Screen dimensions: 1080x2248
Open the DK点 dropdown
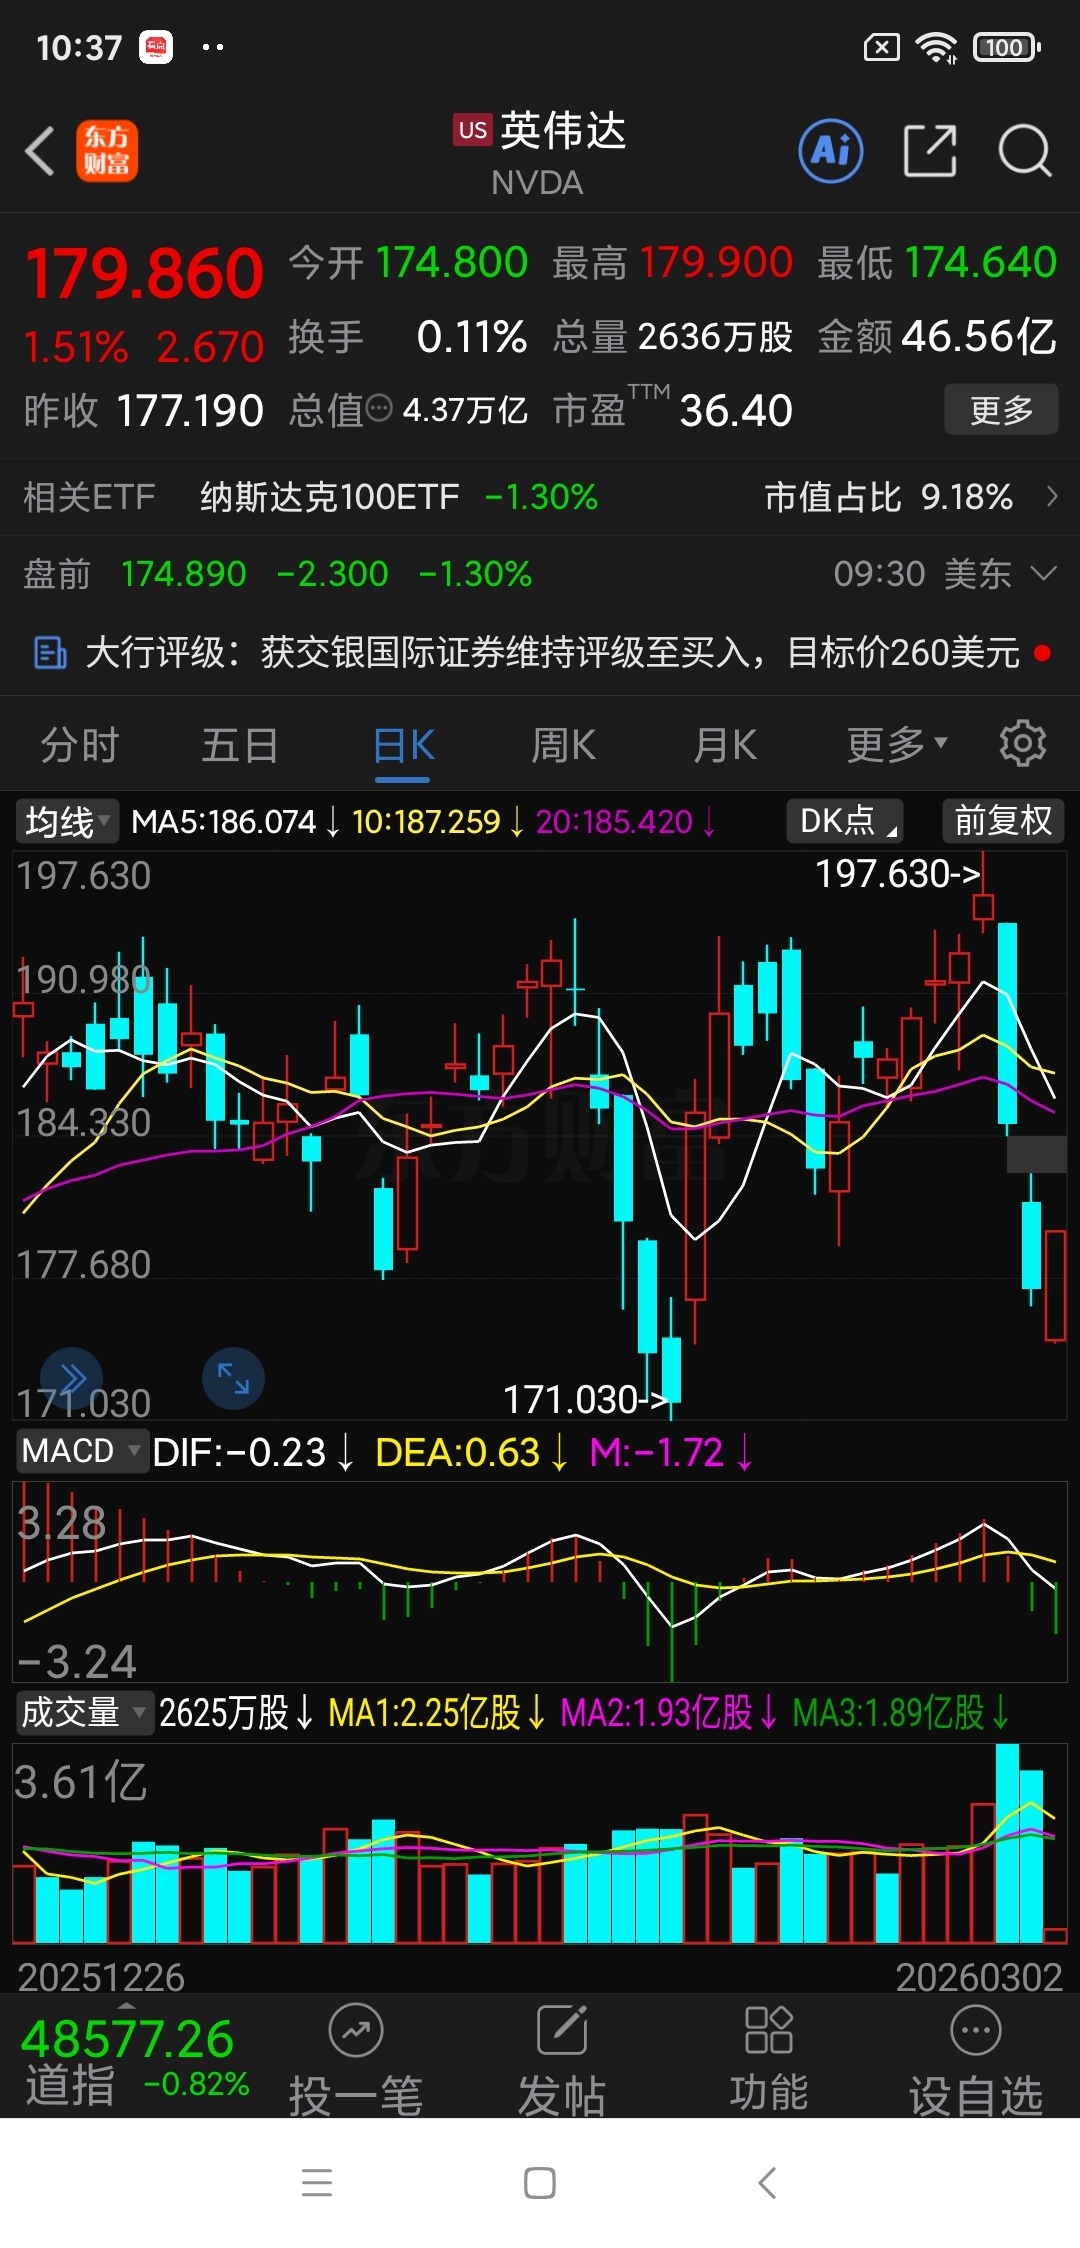tap(845, 821)
